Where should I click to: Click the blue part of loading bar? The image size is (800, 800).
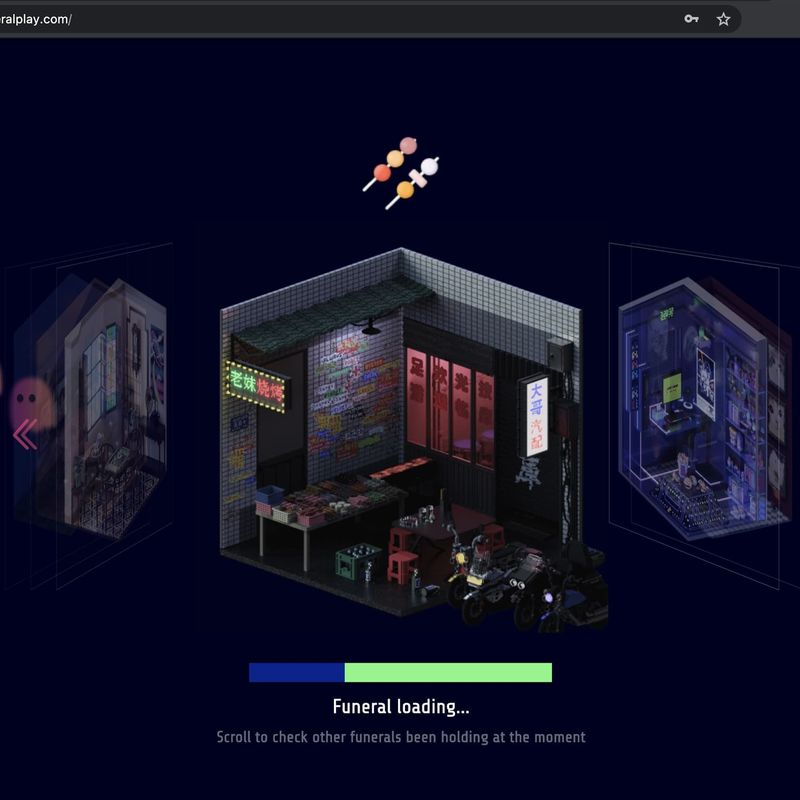point(296,672)
